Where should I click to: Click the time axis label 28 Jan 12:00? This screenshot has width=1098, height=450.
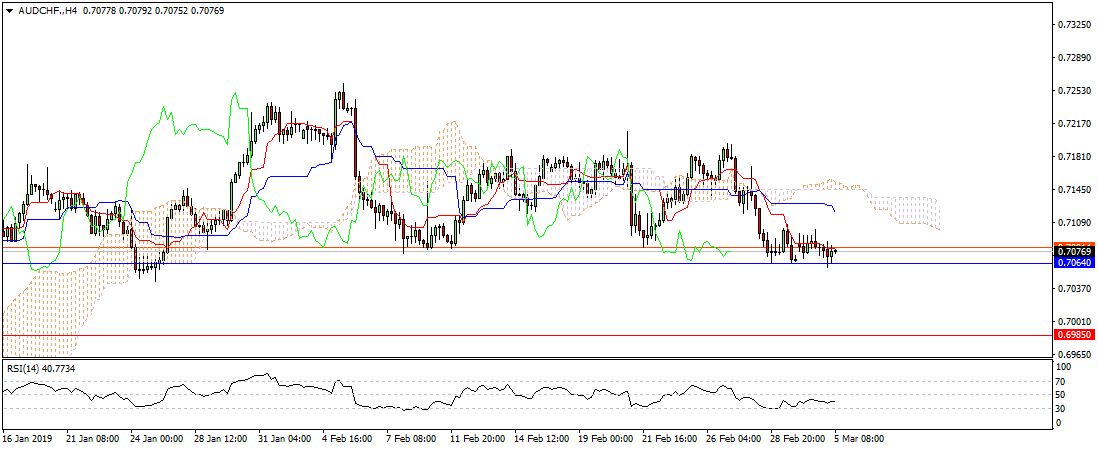pos(221,439)
